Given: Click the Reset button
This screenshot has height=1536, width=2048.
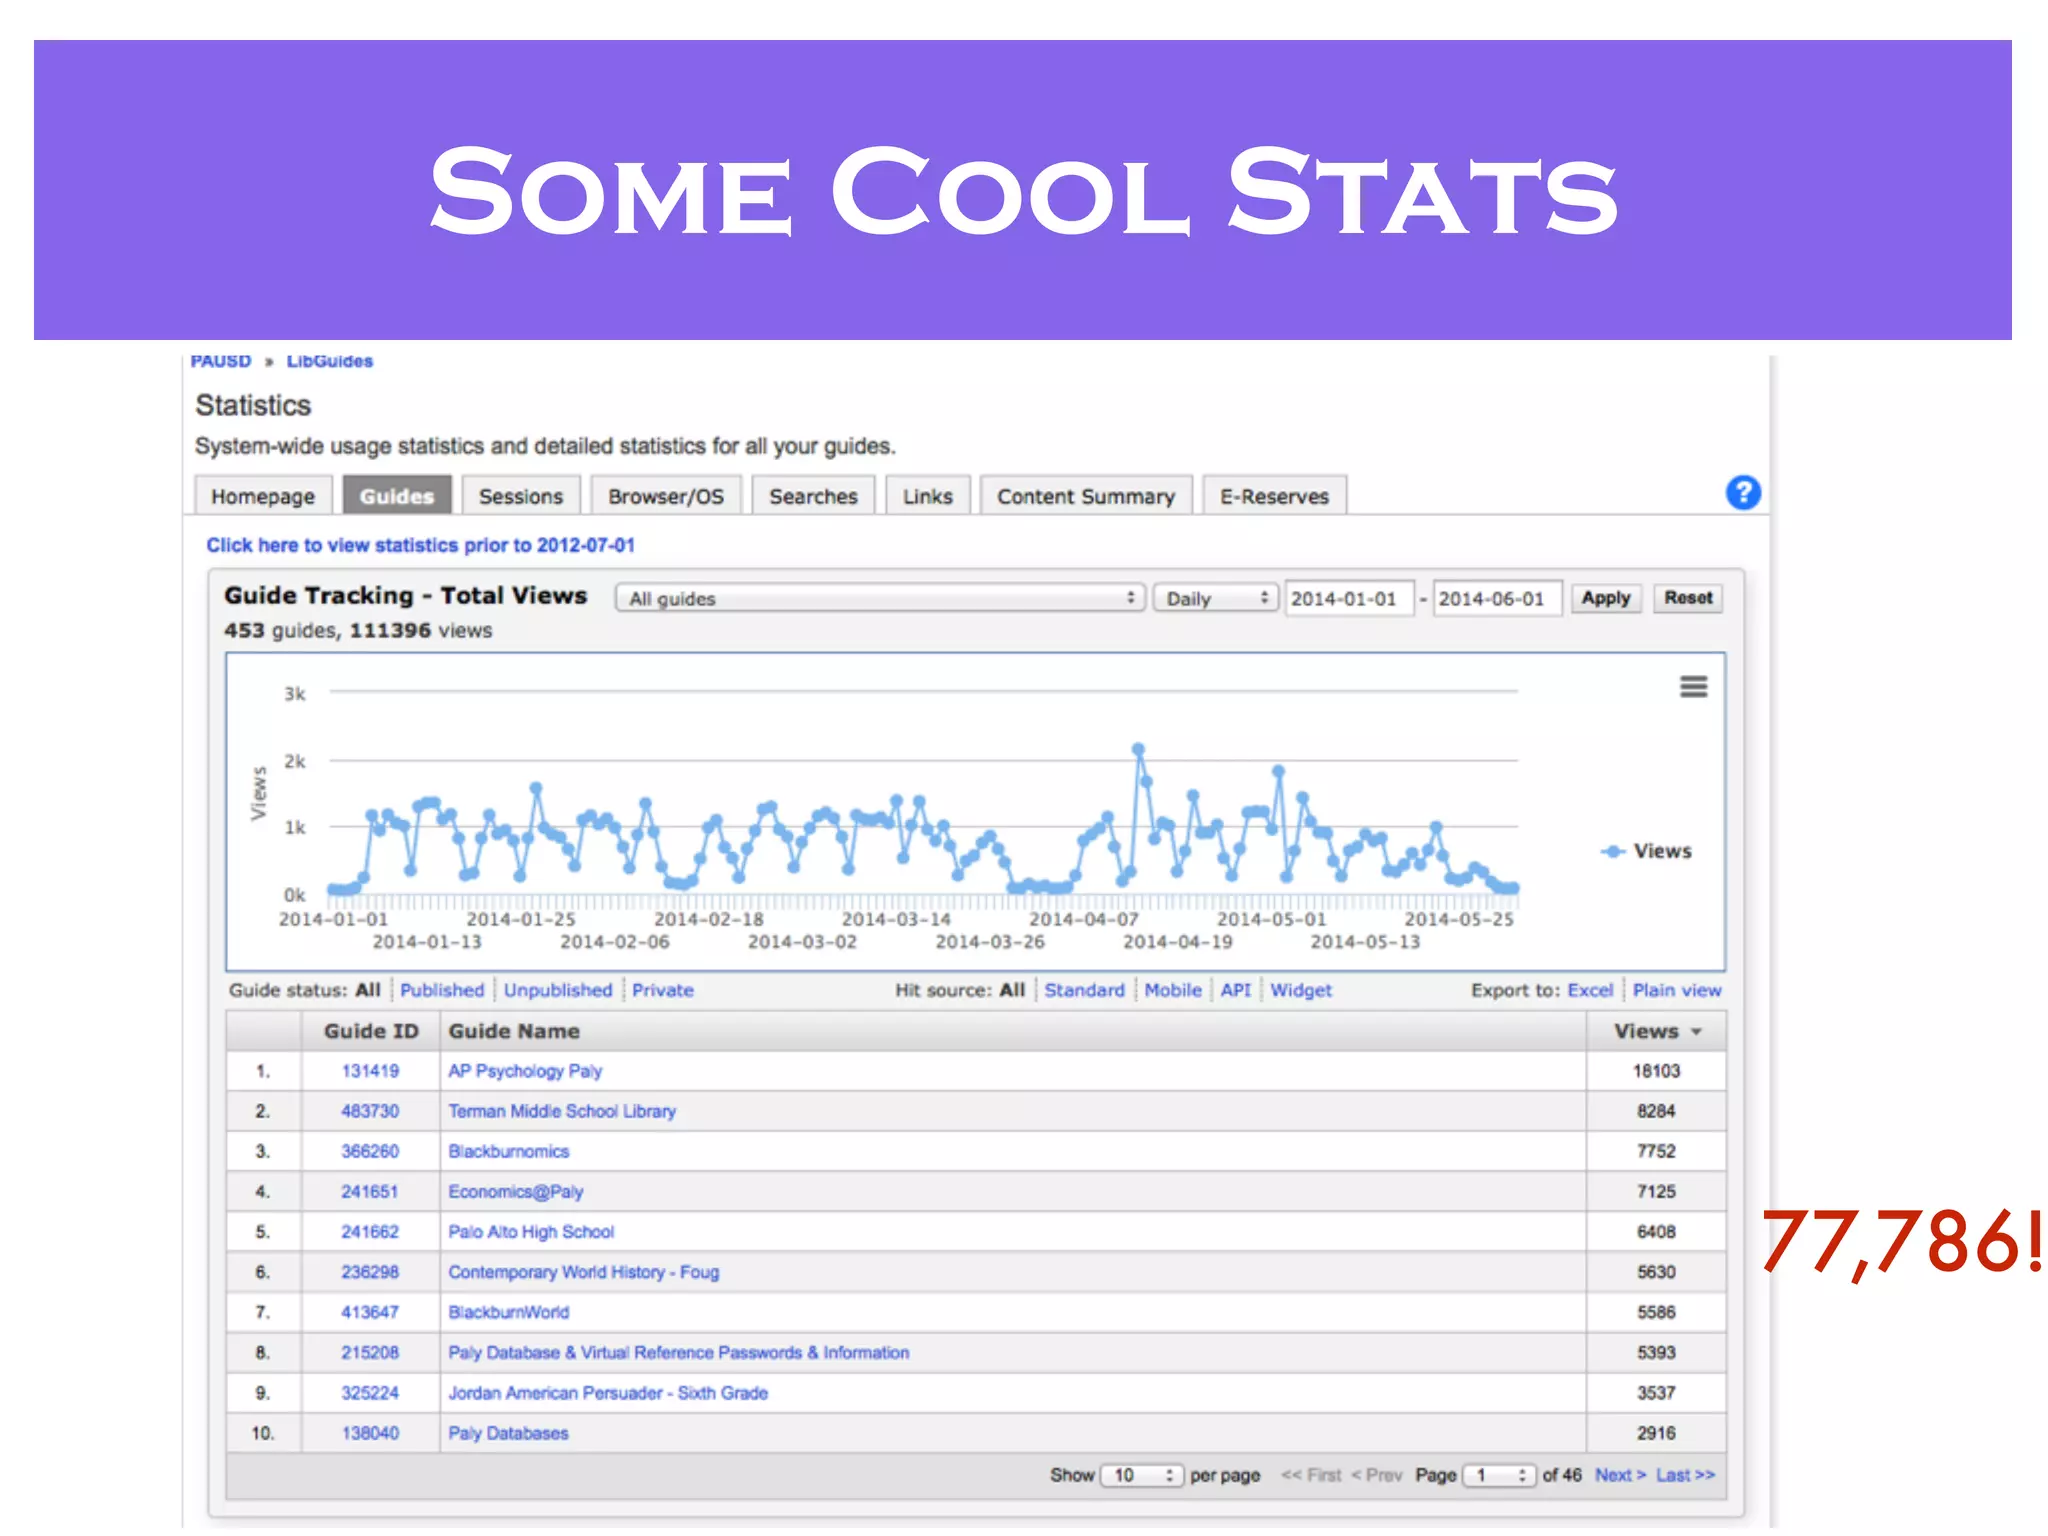Looking at the screenshot, I should (x=1688, y=598).
